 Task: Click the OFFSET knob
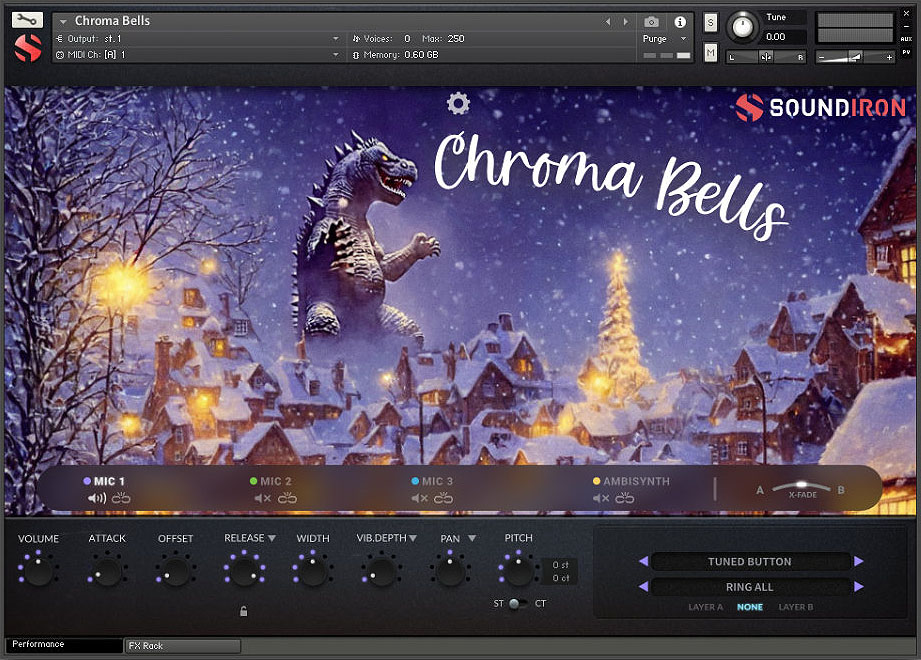coord(176,570)
